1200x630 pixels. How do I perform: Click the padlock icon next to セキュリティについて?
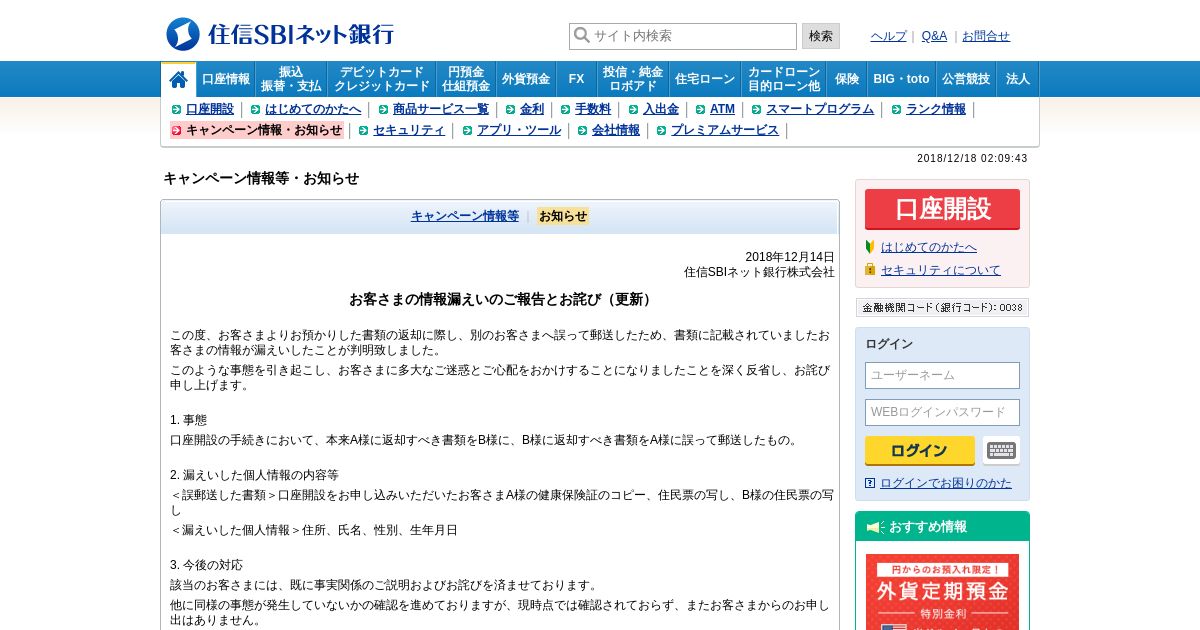pos(870,269)
